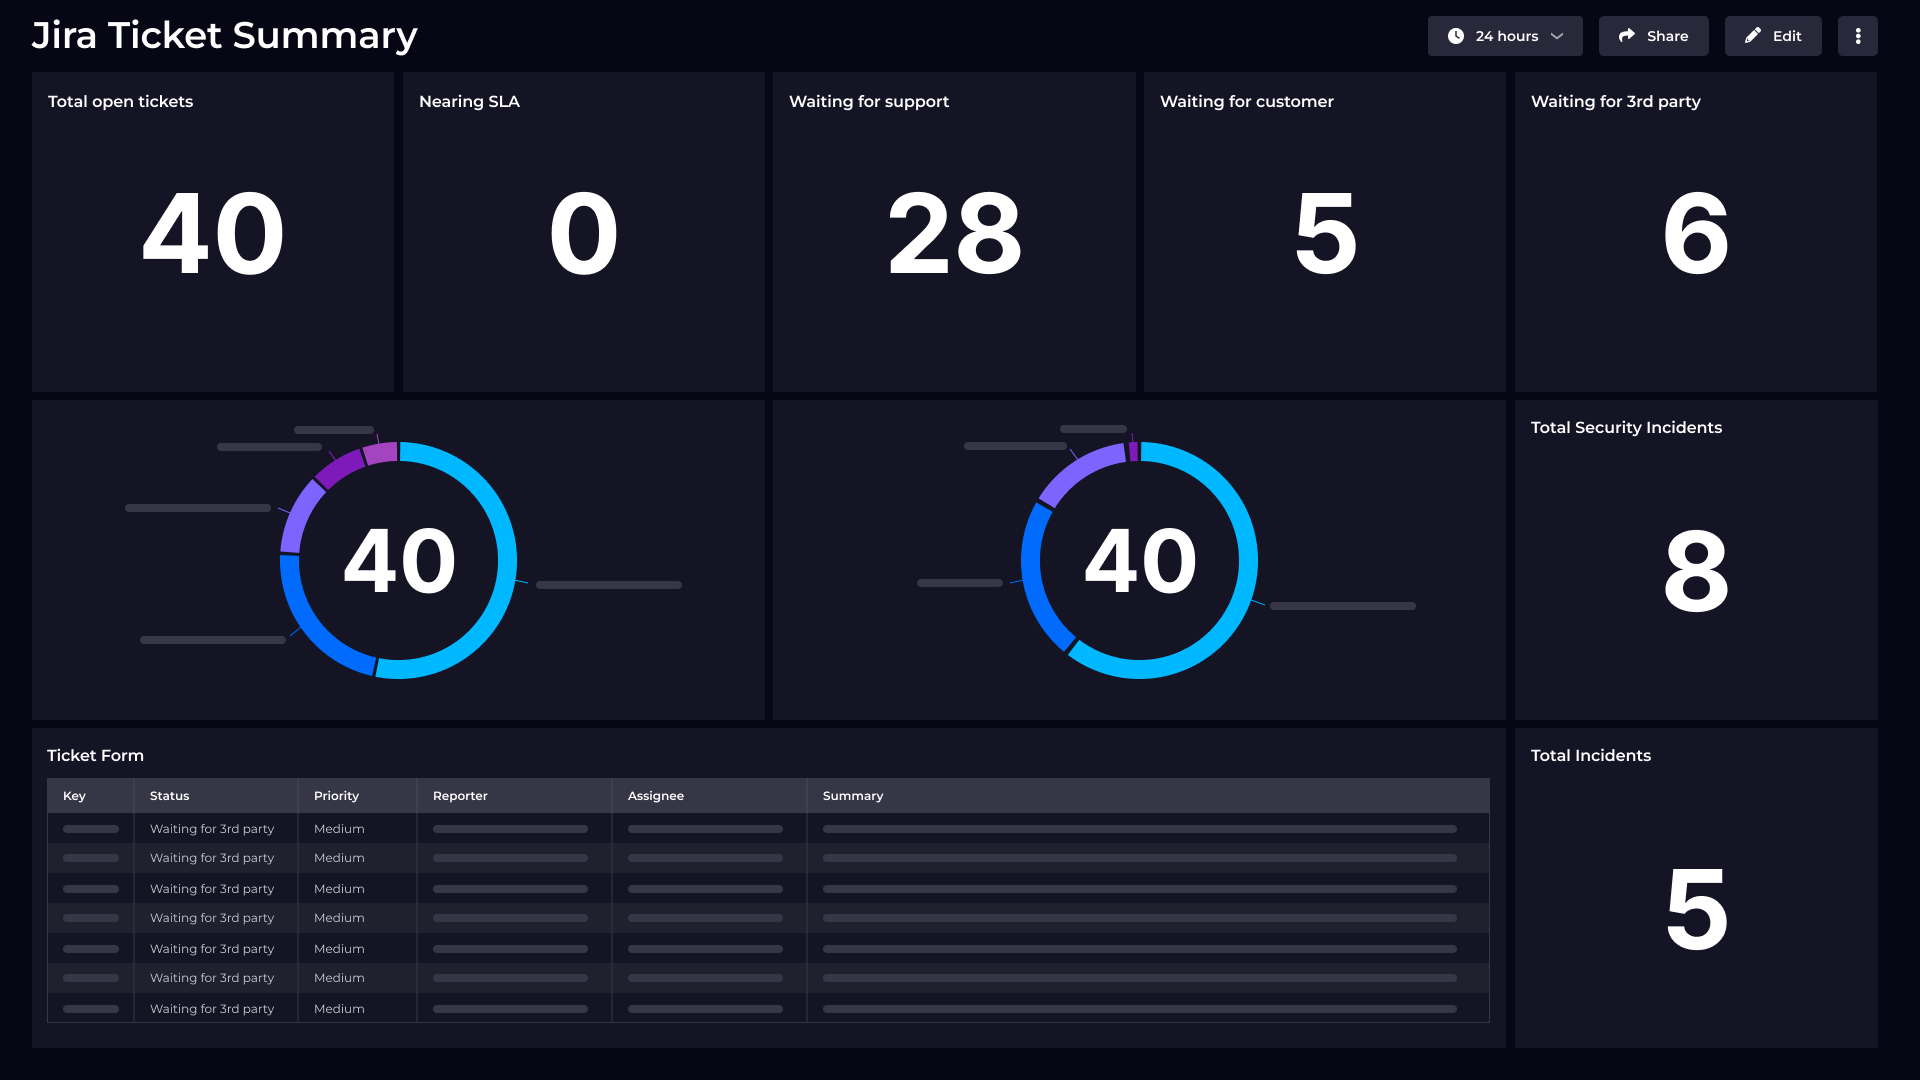
Task: Click the Nearing SLA 0 value
Action: point(584,234)
